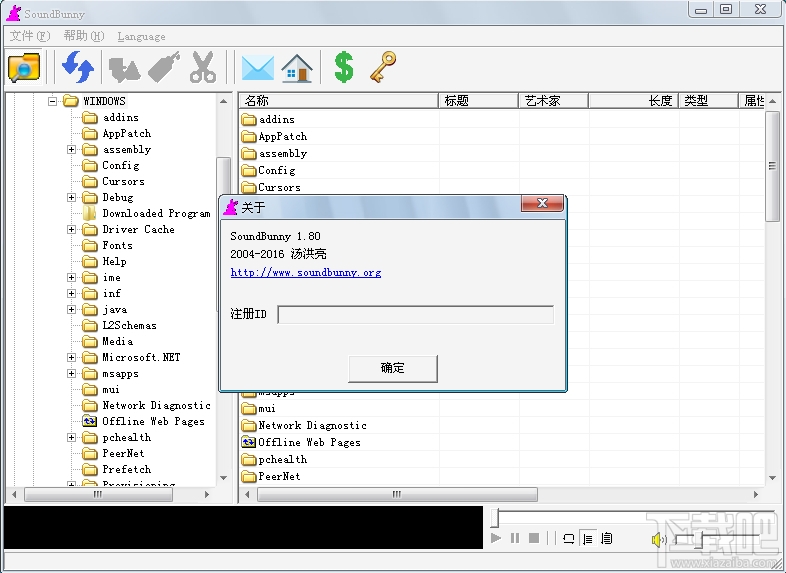Select Network Diagnostic in the tree
Image resolution: width=786 pixels, height=573 pixels.
pyautogui.click(x=156, y=406)
